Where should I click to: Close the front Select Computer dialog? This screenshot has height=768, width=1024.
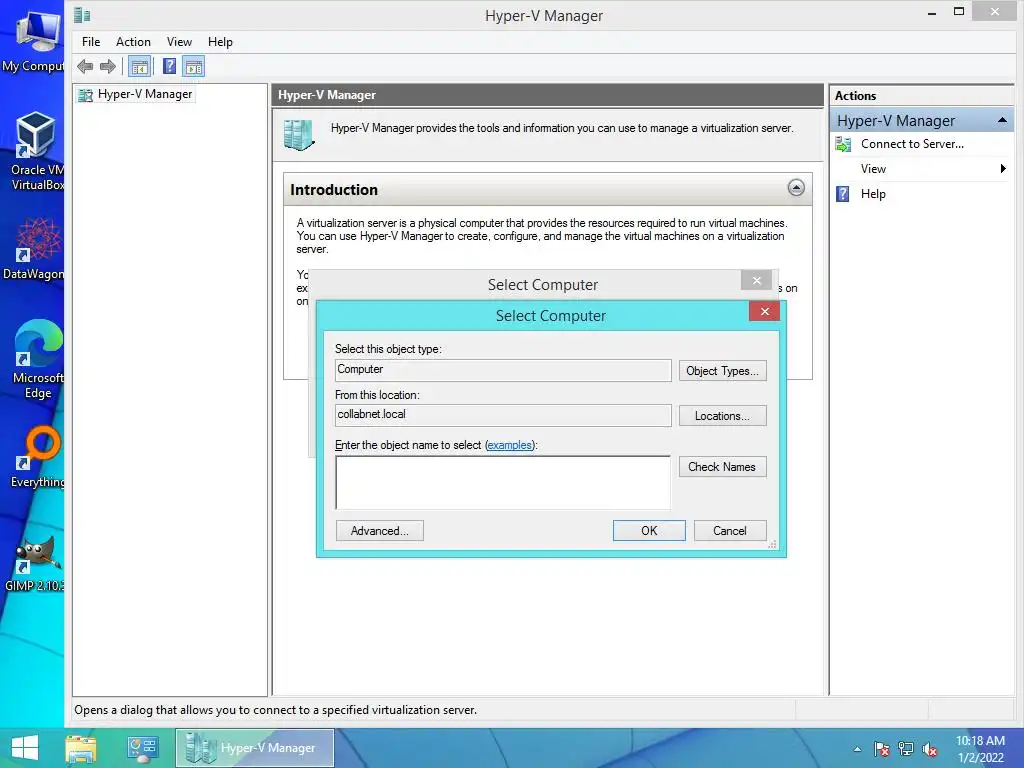(764, 312)
